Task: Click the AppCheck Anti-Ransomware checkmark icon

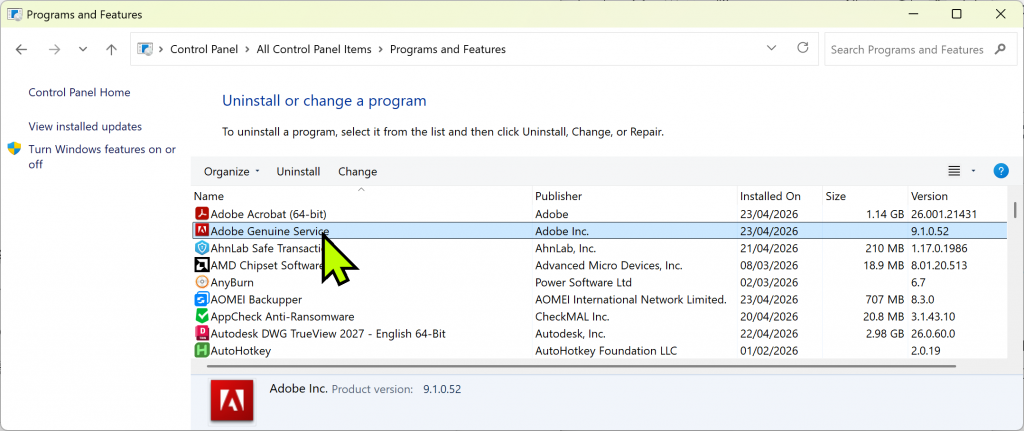Action: tap(202, 317)
